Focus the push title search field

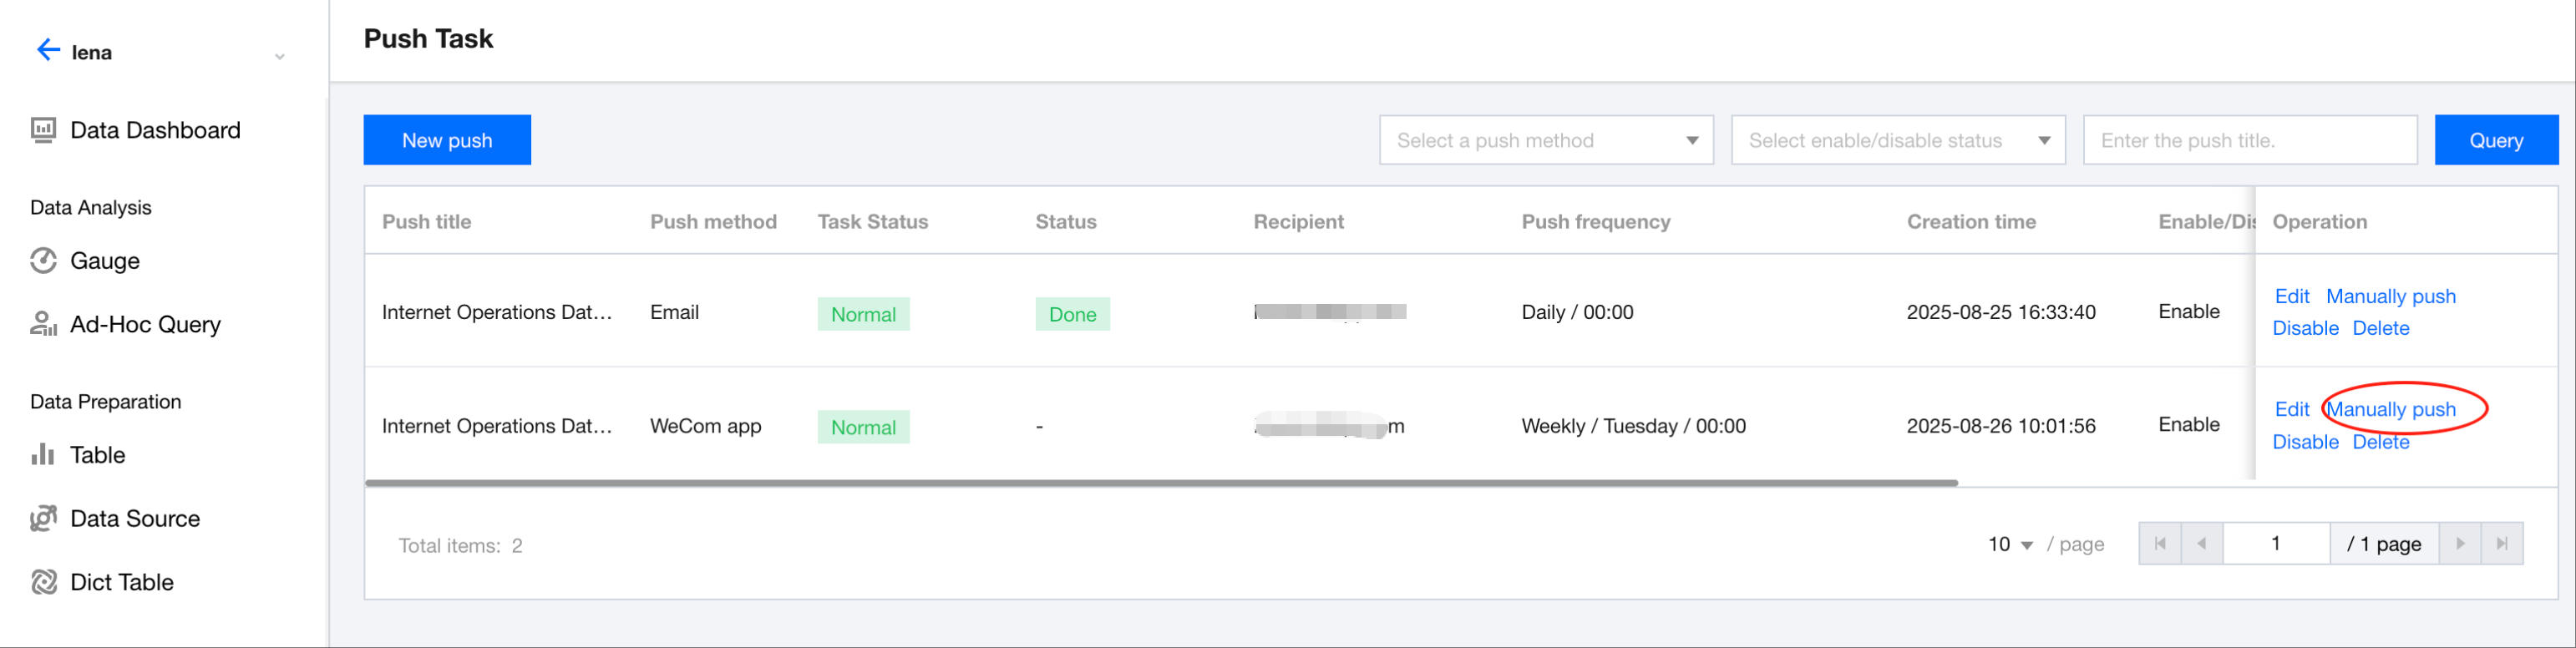pos(2249,140)
